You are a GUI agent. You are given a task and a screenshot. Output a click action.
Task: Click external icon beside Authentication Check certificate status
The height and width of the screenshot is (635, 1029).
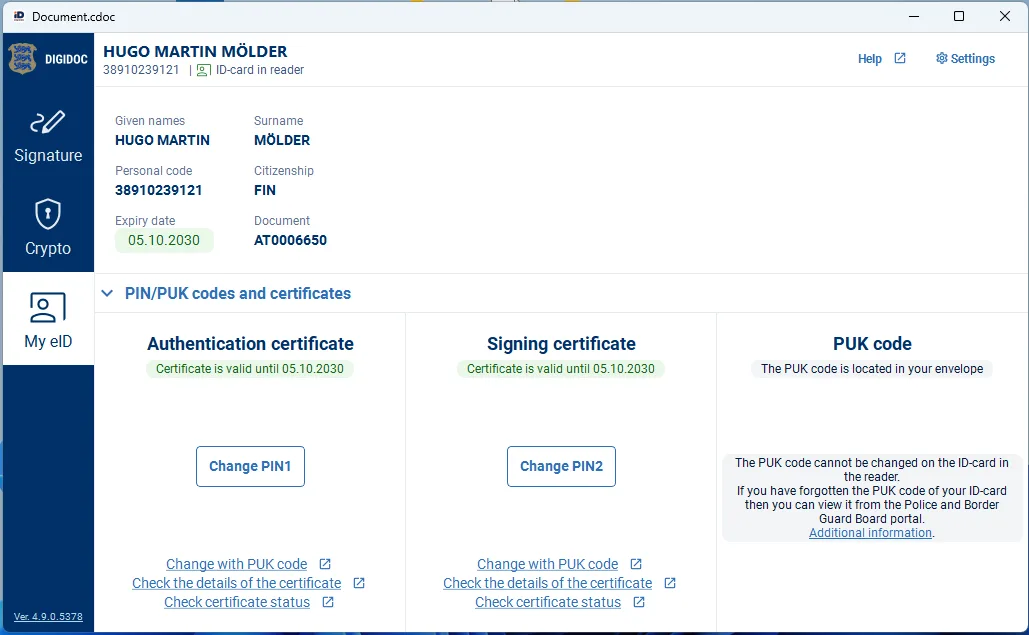tap(328, 602)
